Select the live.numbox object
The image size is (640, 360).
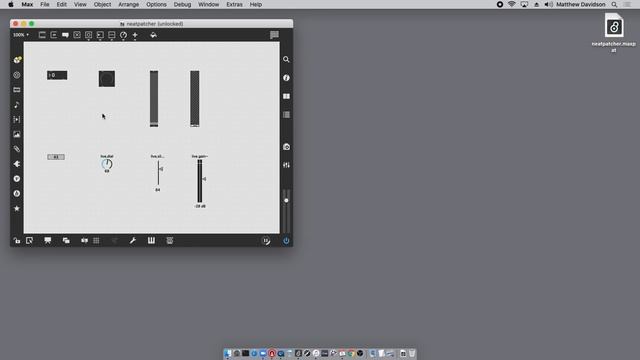tap(56, 157)
